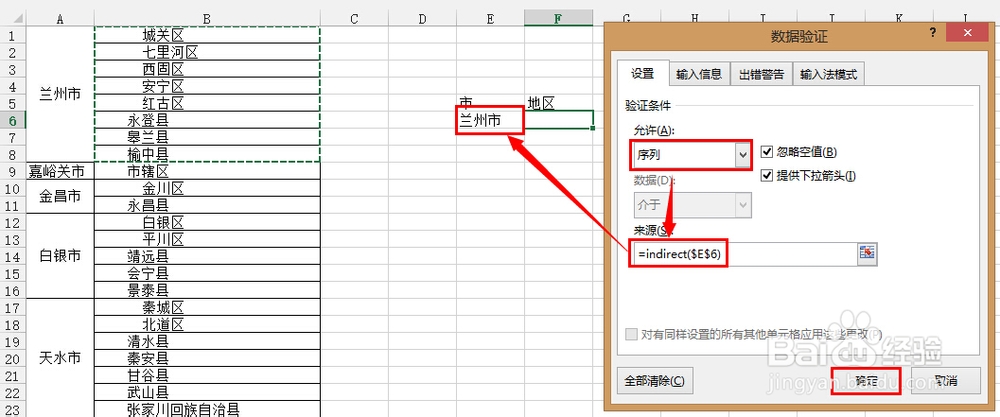
Task: Click the 来源 formula input field
Action: (743, 254)
